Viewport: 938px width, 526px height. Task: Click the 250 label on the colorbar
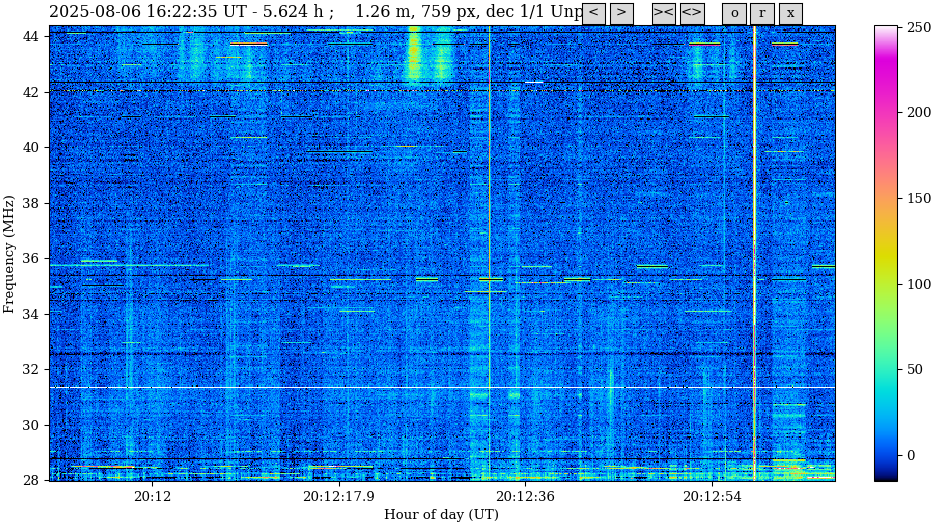coord(920,27)
